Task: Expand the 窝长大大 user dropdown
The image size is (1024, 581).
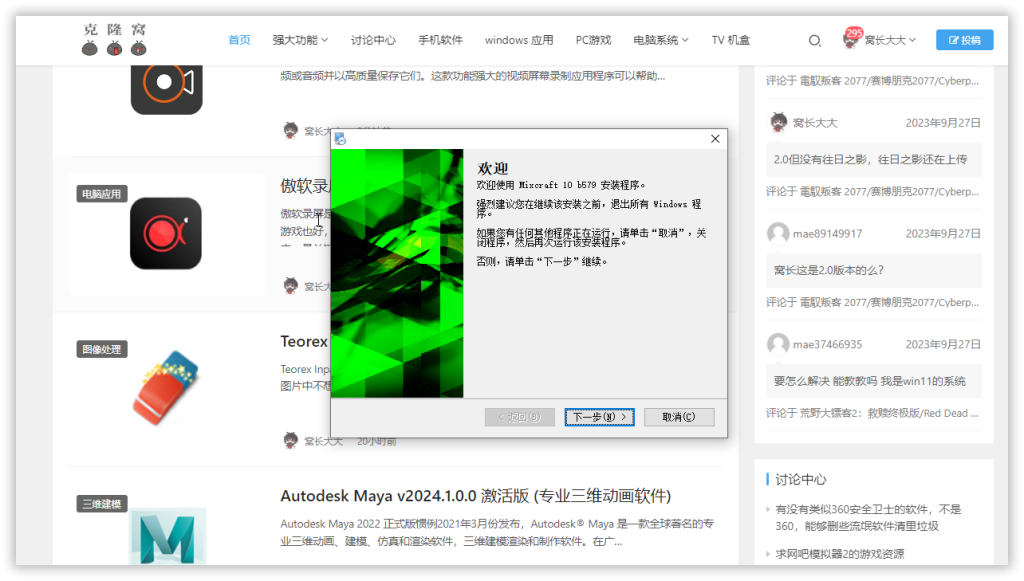Action: click(889, 40)
